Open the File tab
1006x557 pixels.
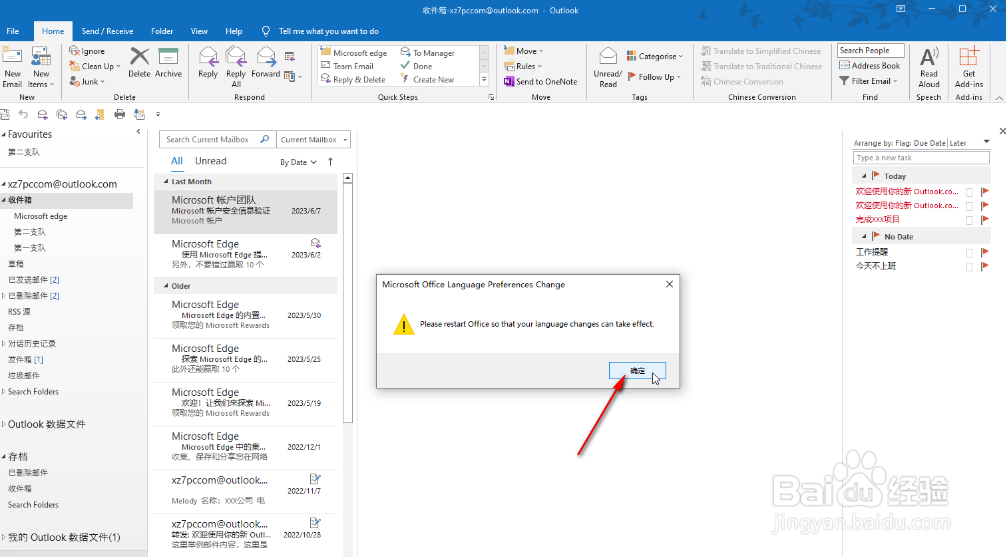pyautogui.click(x=13, y=31)
